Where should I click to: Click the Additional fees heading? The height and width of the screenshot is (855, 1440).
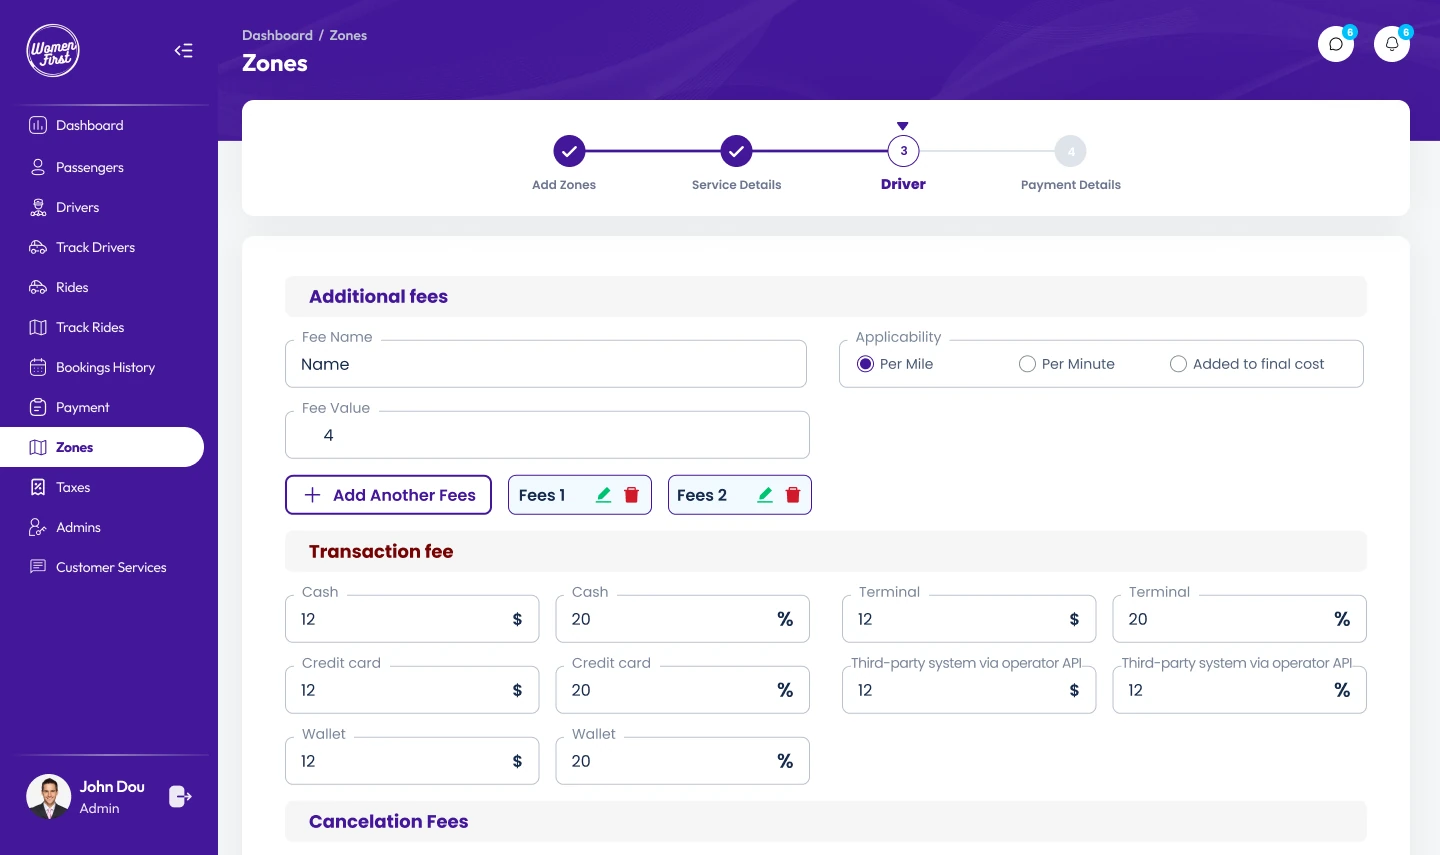point(378,296)
